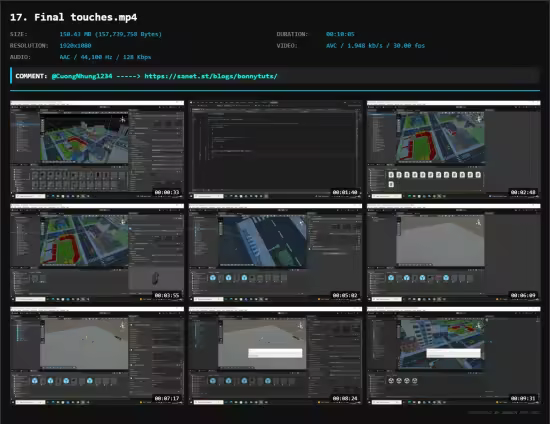
Task: Click the "AUDIO:" label
Action: coord(20,57)
